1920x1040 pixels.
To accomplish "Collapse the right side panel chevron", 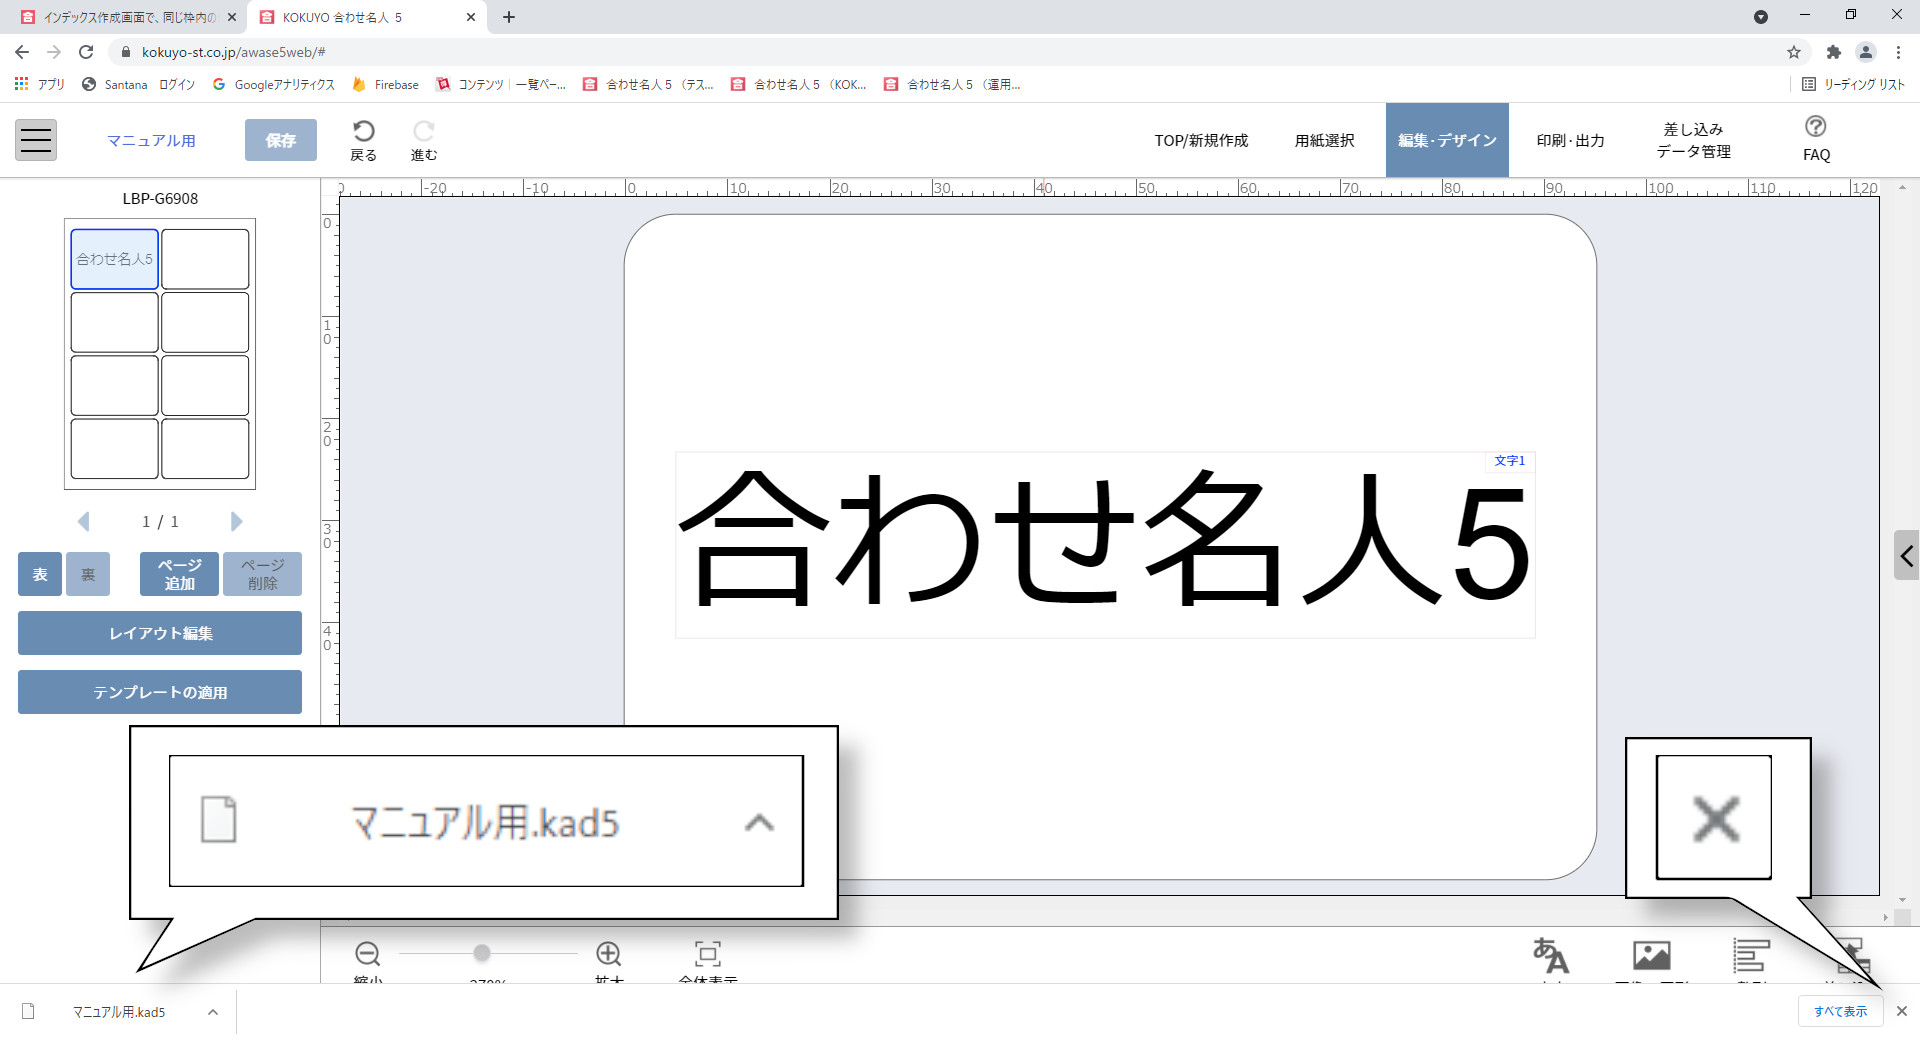I will [1906, 556].
